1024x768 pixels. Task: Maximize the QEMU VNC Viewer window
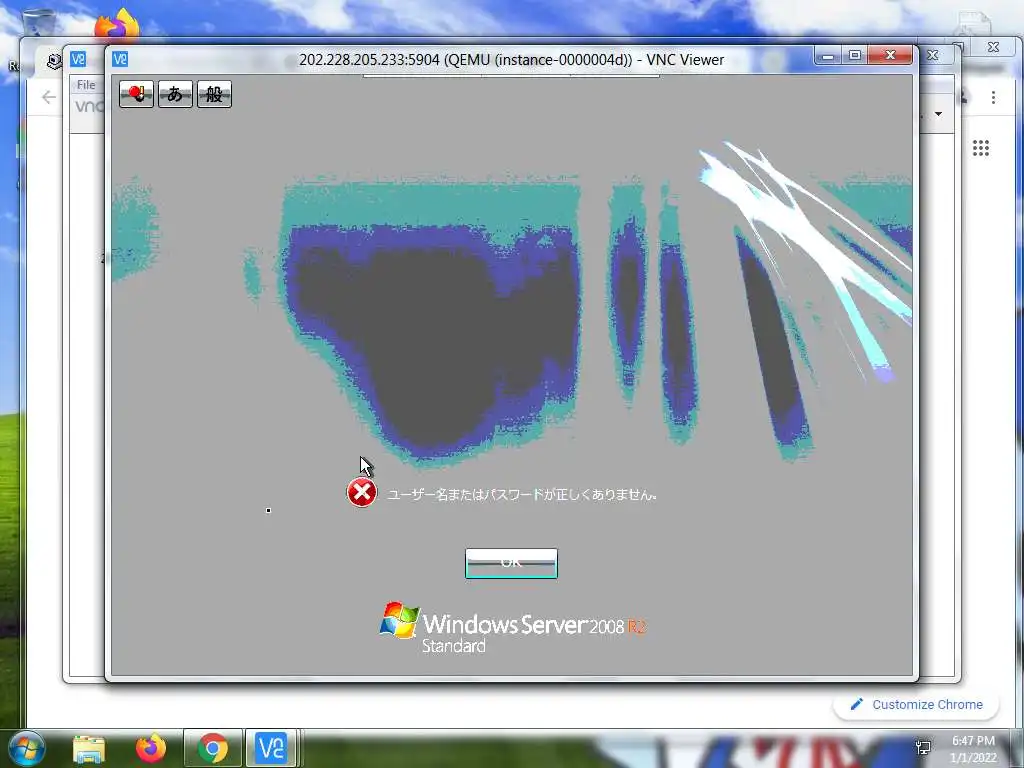854,56
